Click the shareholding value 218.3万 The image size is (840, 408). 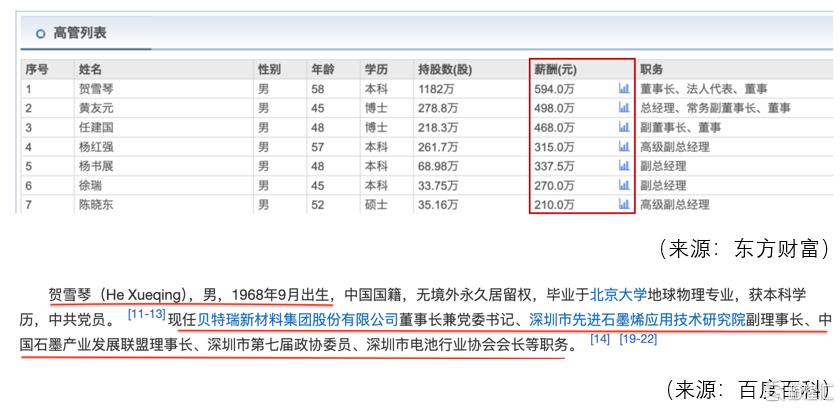(x=438, y=127)
